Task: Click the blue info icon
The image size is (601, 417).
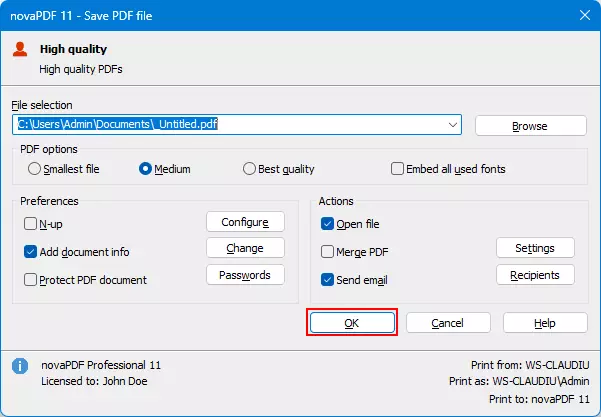Action: pyautogui.click(x=20, y=366)
